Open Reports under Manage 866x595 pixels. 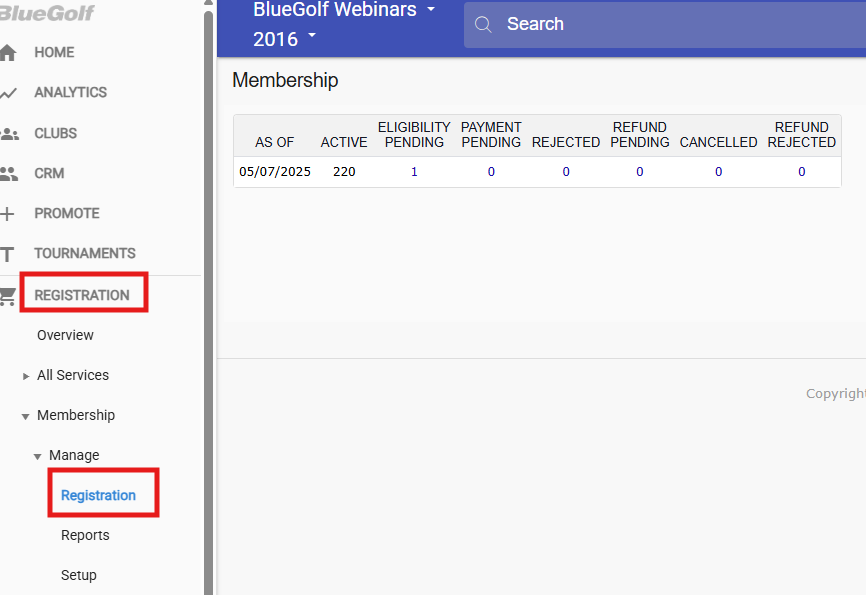(85, 535)
